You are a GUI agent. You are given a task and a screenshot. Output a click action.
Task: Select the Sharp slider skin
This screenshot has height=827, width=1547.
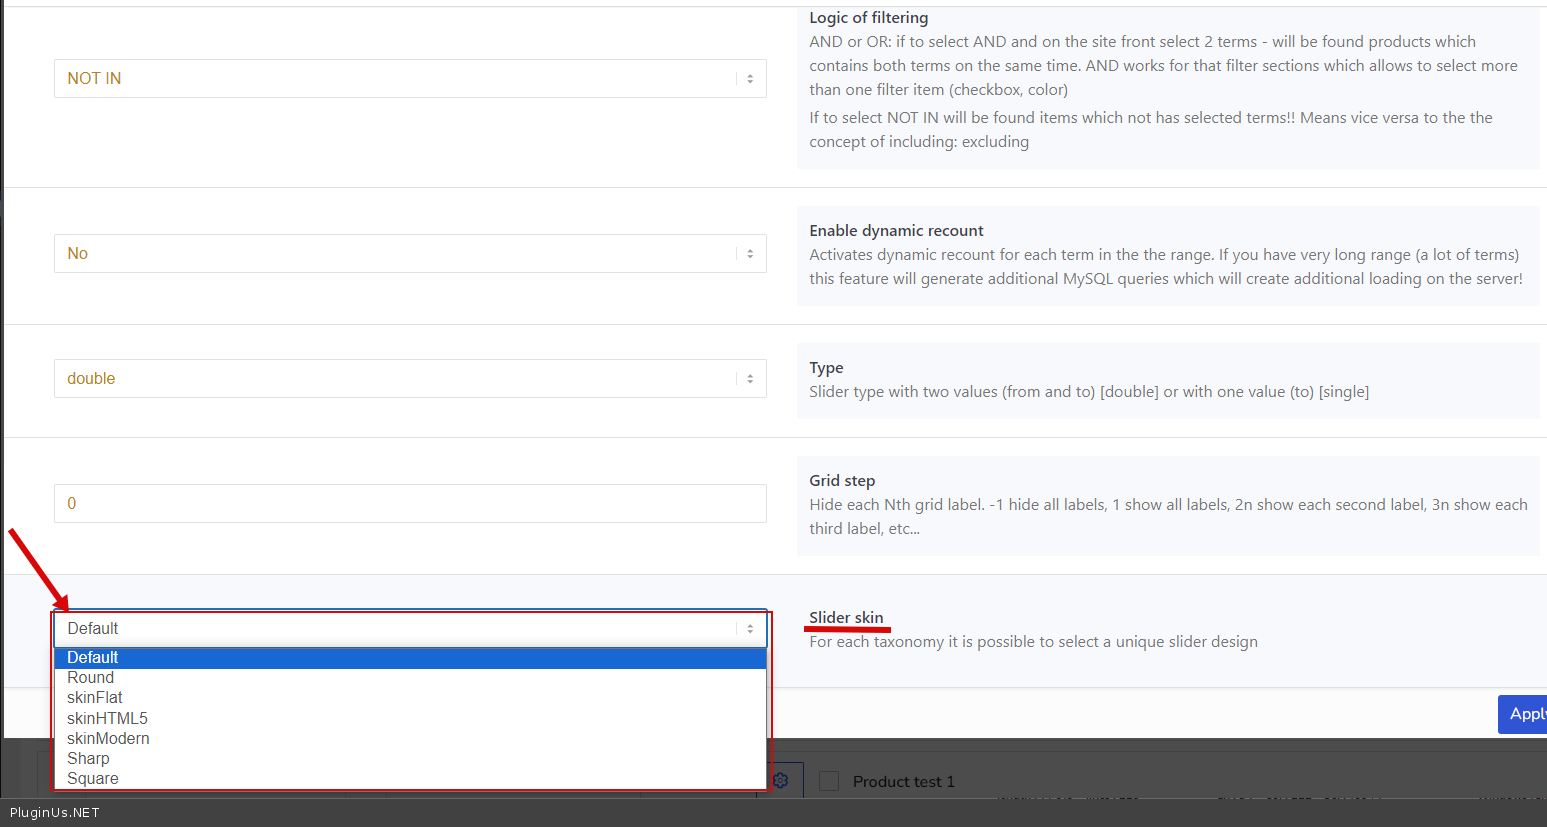click(88, 758)
